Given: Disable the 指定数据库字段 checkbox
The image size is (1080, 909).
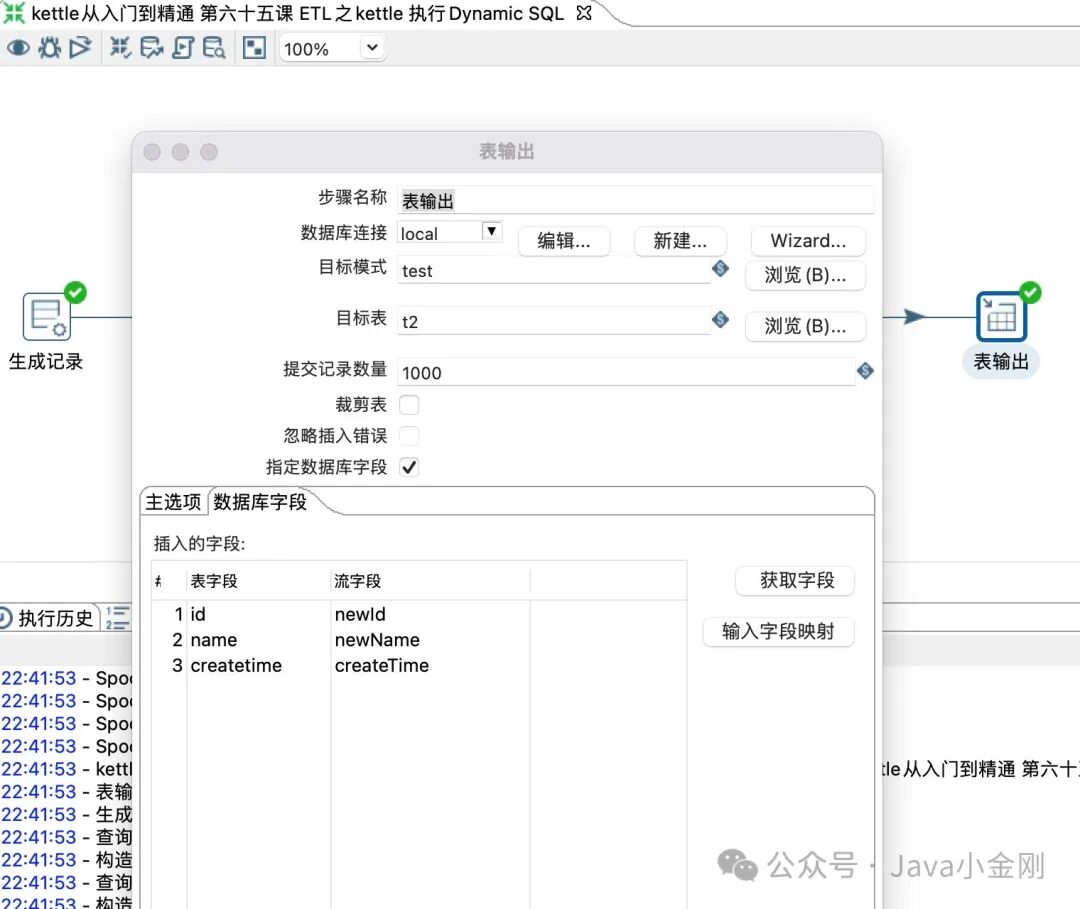Looking at the screenshot, I should [409, 466].
